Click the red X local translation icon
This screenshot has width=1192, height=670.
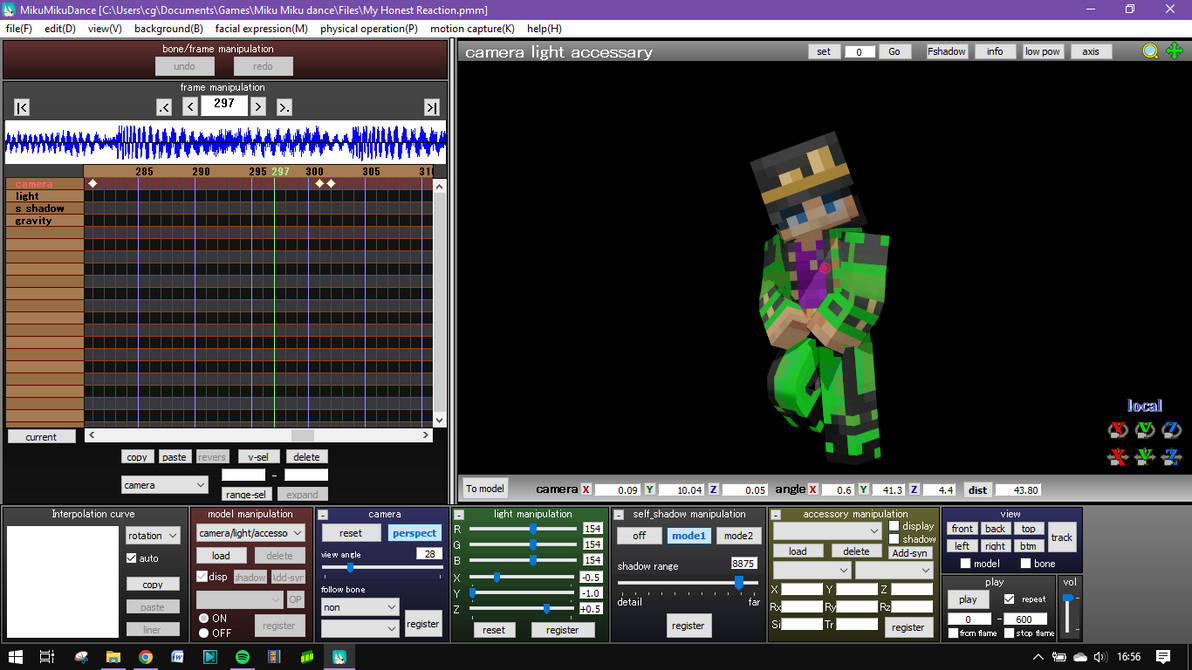point(1118,457)
